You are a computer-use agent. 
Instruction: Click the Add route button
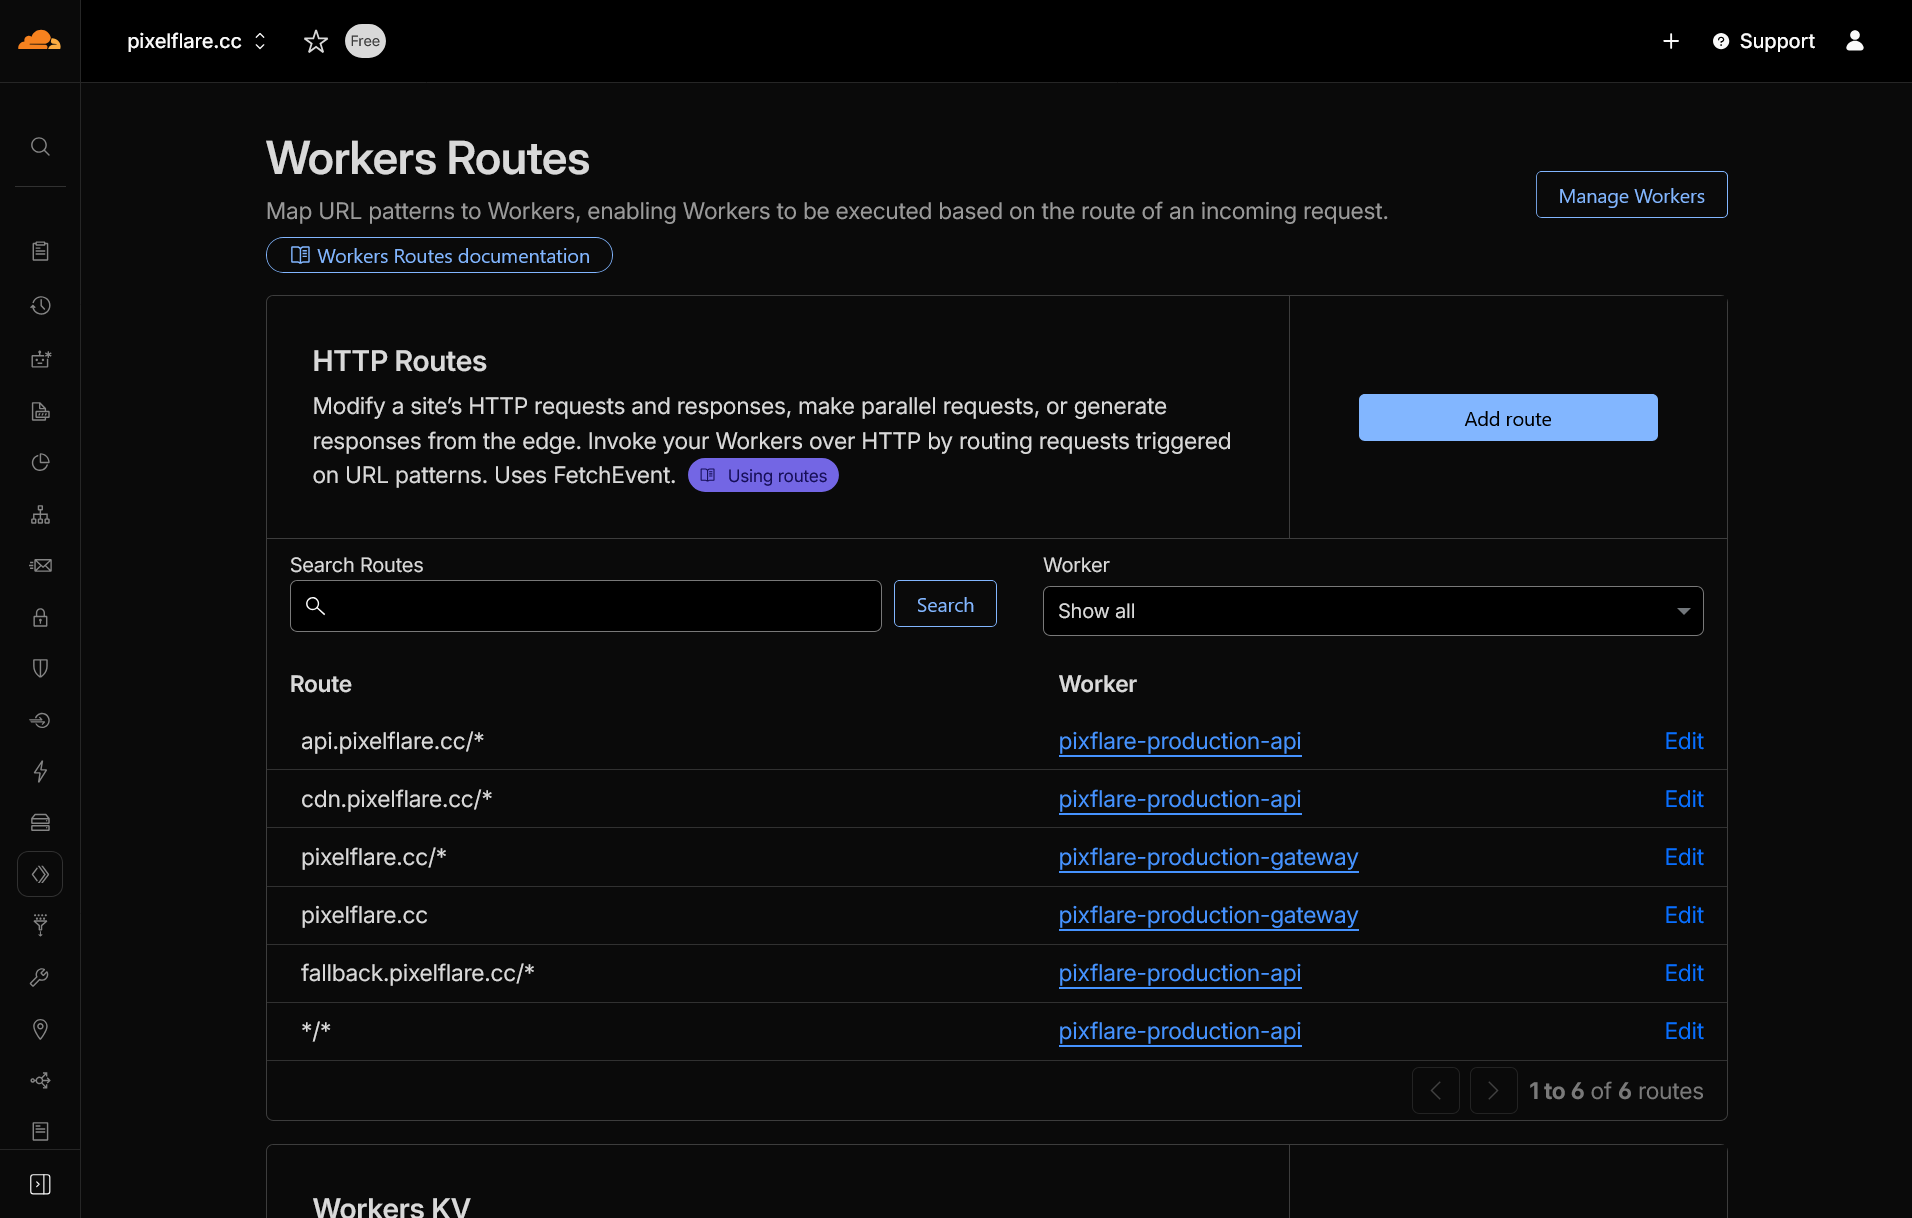[x=1507, y=418]
